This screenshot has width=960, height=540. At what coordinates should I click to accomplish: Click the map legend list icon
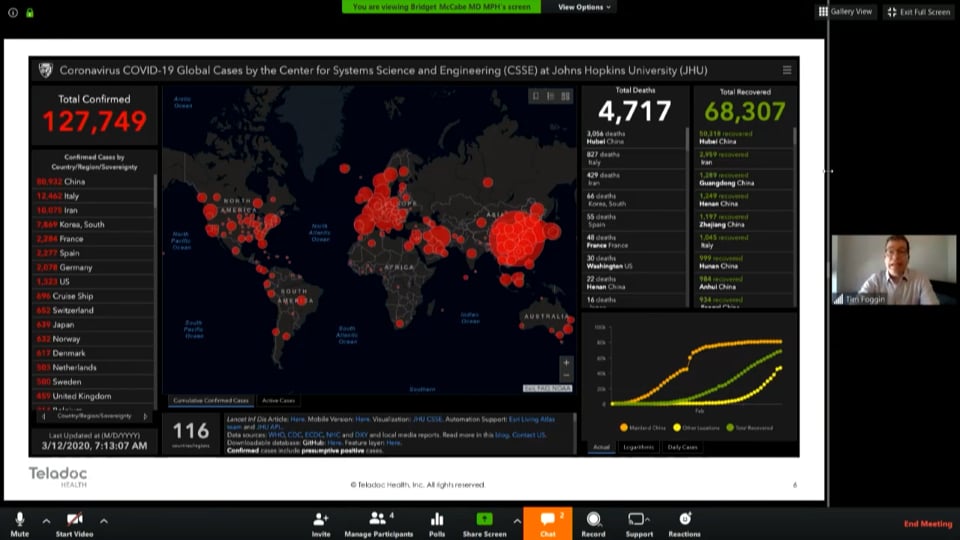click(550, 96)
